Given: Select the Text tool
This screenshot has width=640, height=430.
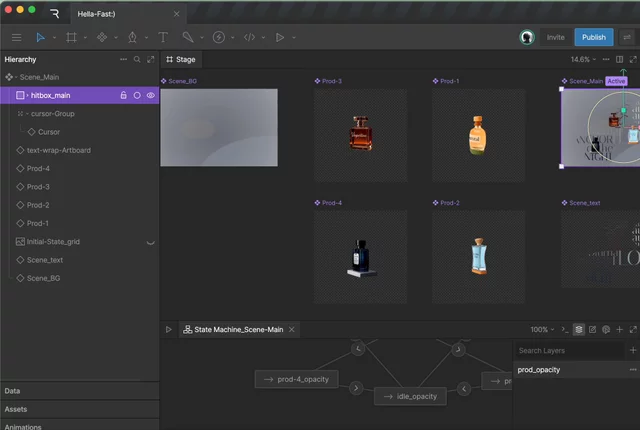Looking at the screenshot, I should point(163,38).
